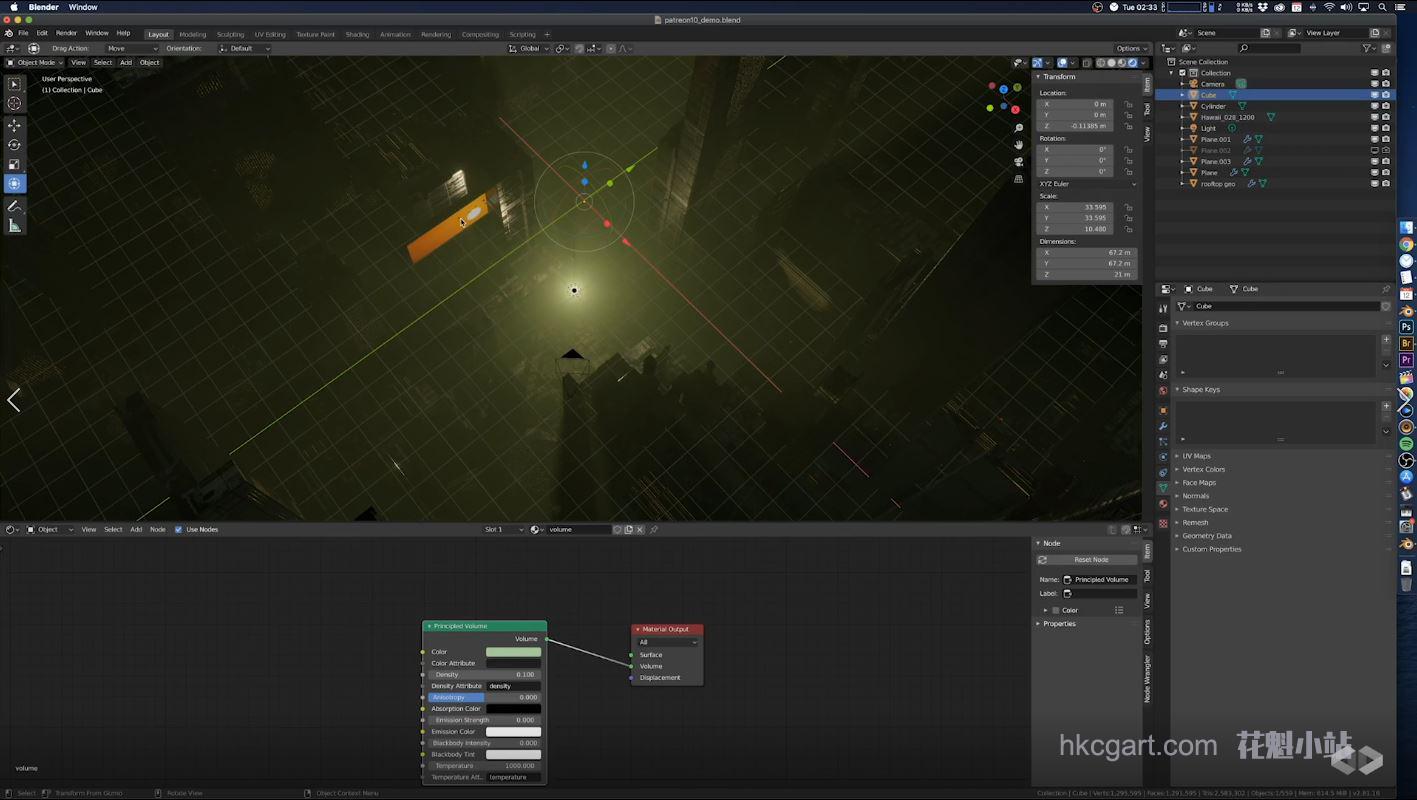1417x800 pixels.
Task: Expand the UV Maps panel
Action: tap(1196, 456)
